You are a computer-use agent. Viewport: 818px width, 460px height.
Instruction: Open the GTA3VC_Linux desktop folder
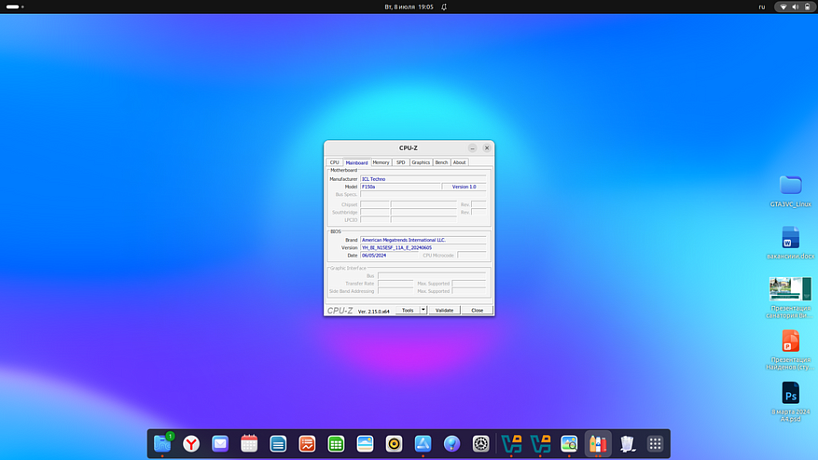pyautogui.click(x=790, y=186)
